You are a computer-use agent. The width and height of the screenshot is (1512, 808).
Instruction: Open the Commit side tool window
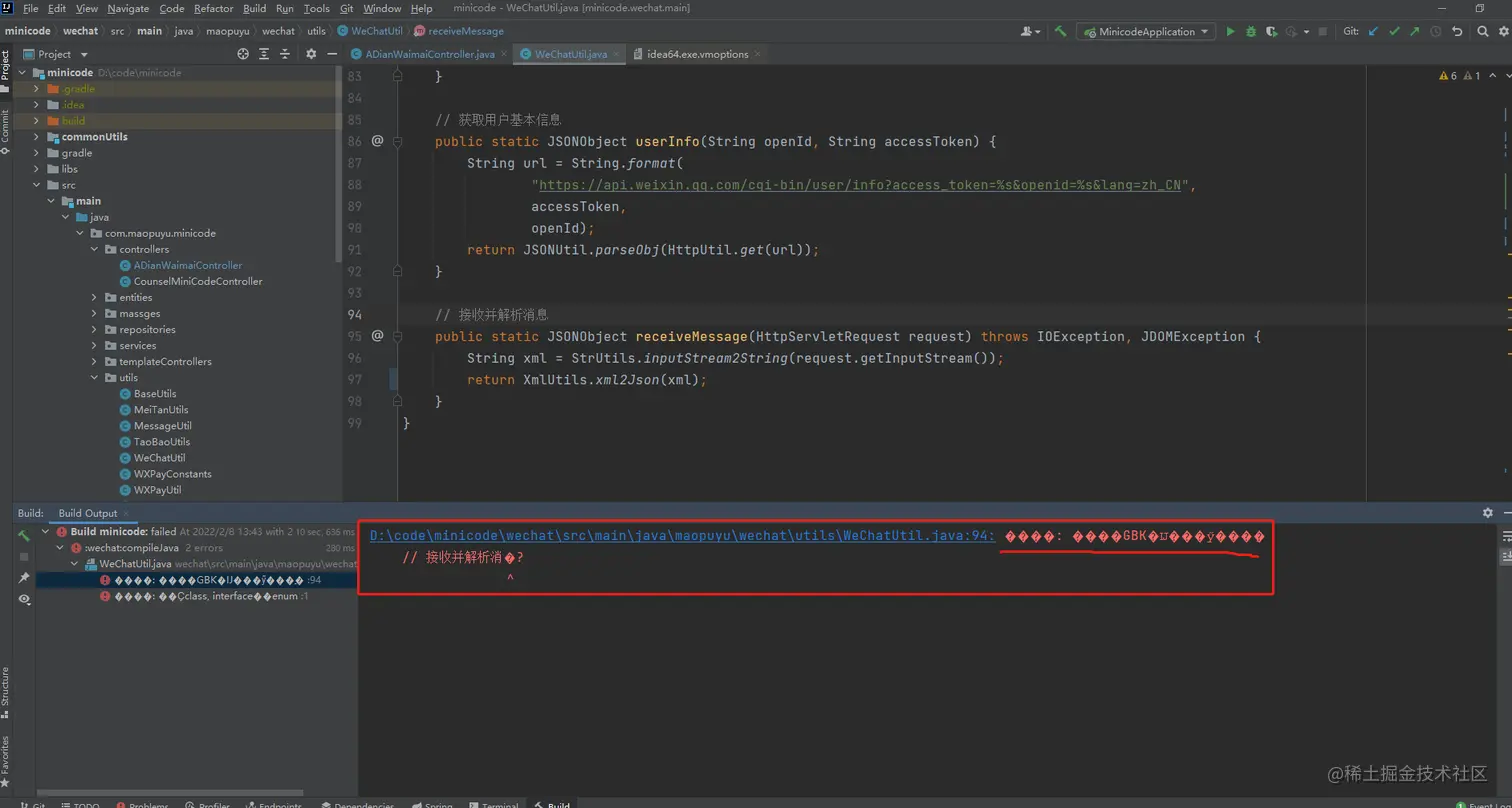[5, 131]
